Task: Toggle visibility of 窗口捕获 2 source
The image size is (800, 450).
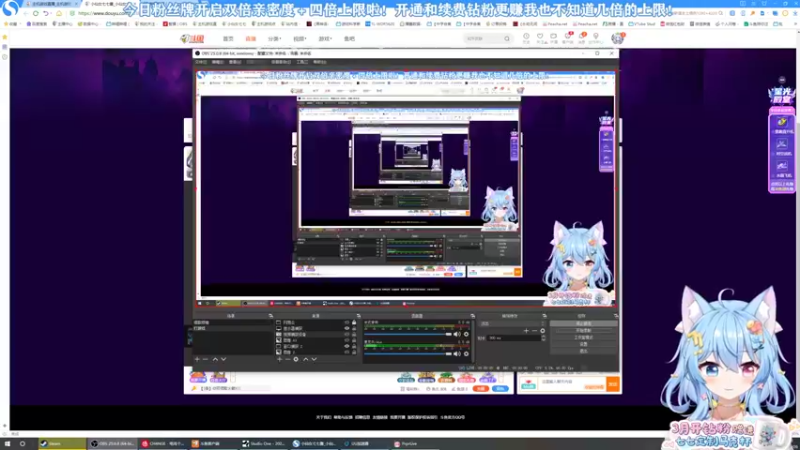Action: pyautogui.click(x=347, y=346)
